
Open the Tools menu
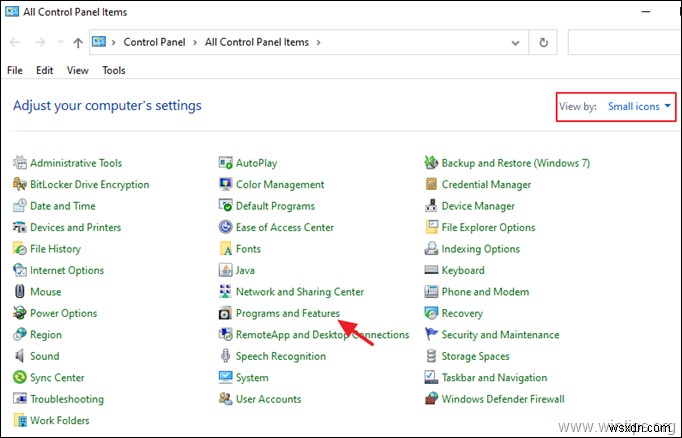114,71
